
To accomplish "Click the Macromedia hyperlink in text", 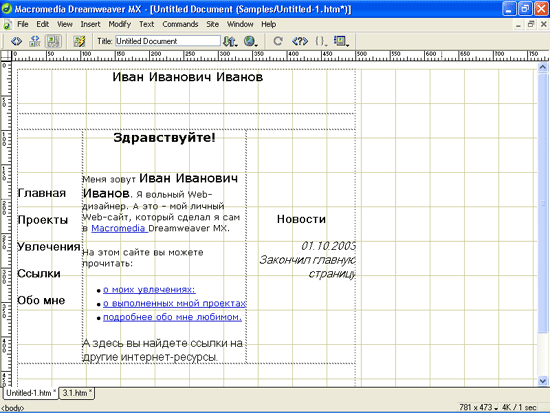I will coord(119,228).
